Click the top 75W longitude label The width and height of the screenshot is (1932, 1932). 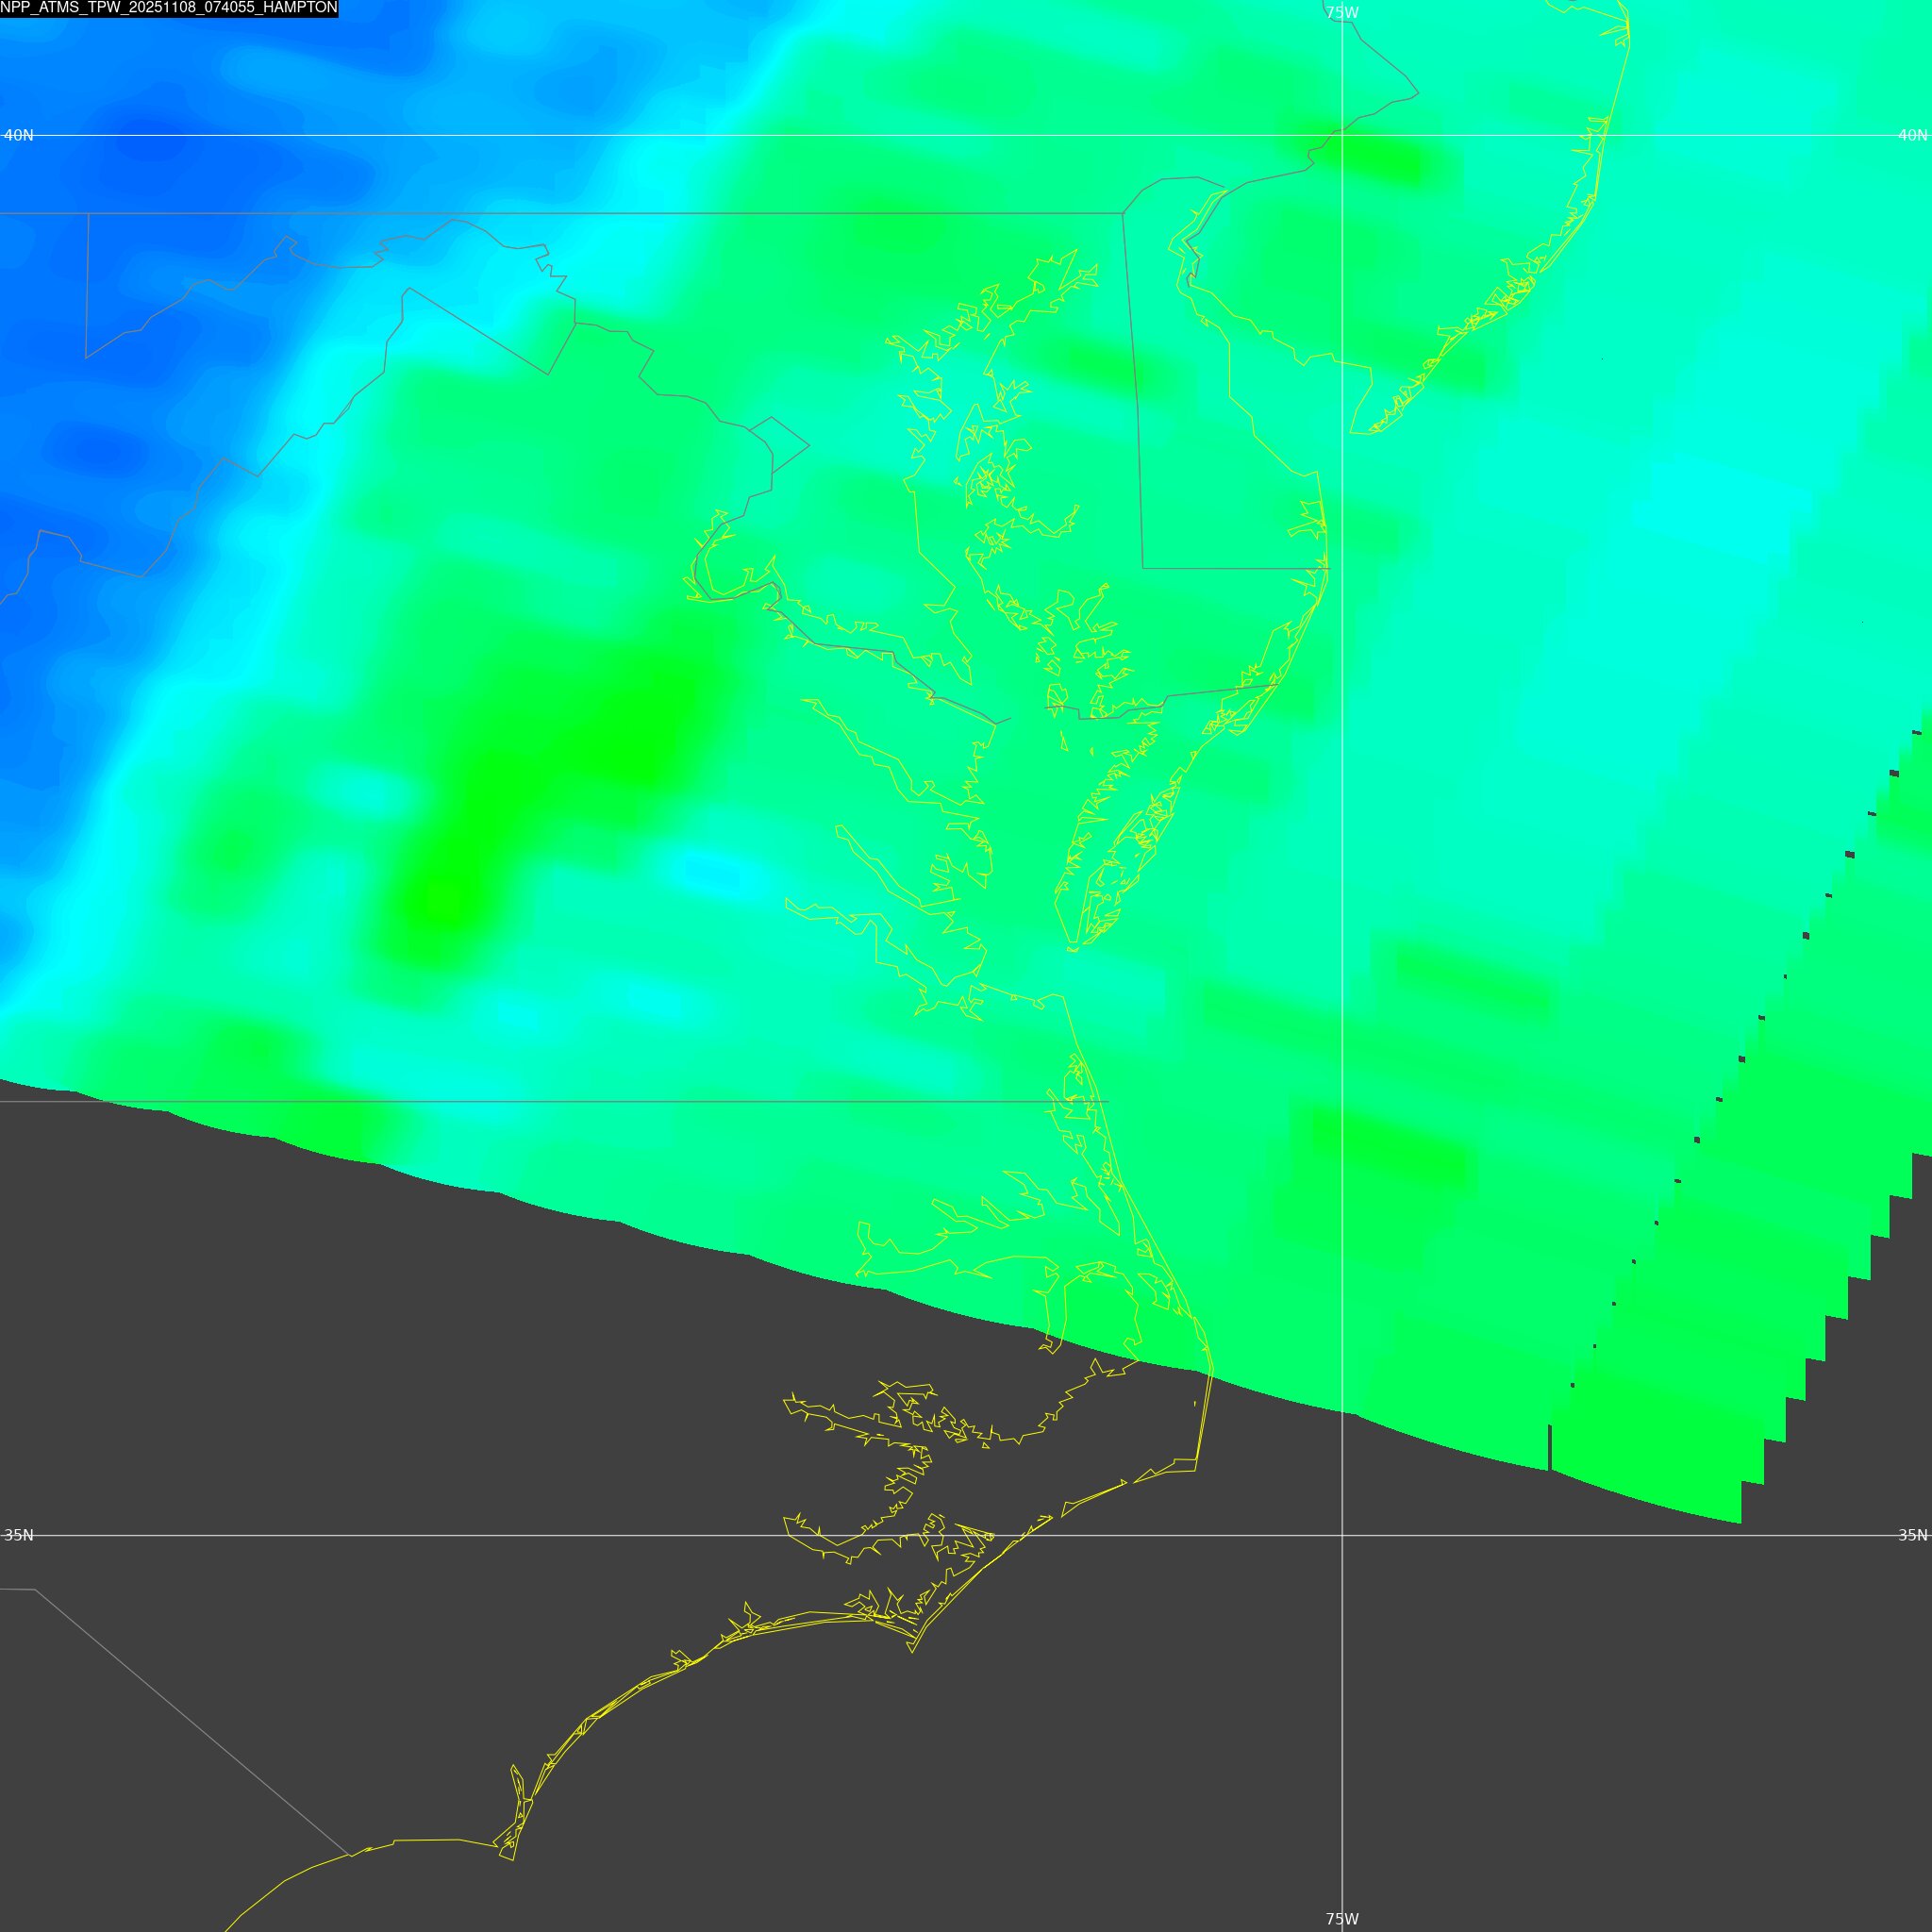[x=1341, y=13]
